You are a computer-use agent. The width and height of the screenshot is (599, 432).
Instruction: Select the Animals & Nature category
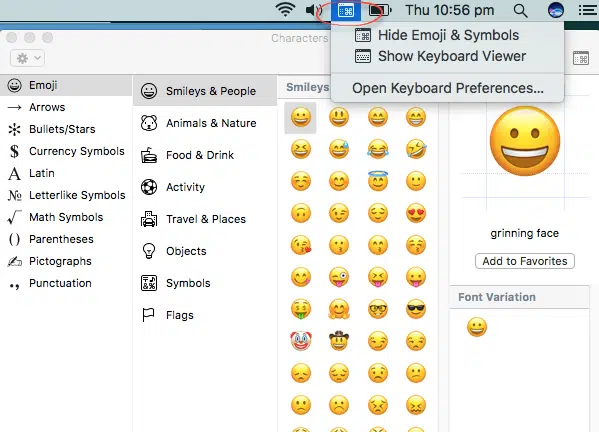(205, 123)
